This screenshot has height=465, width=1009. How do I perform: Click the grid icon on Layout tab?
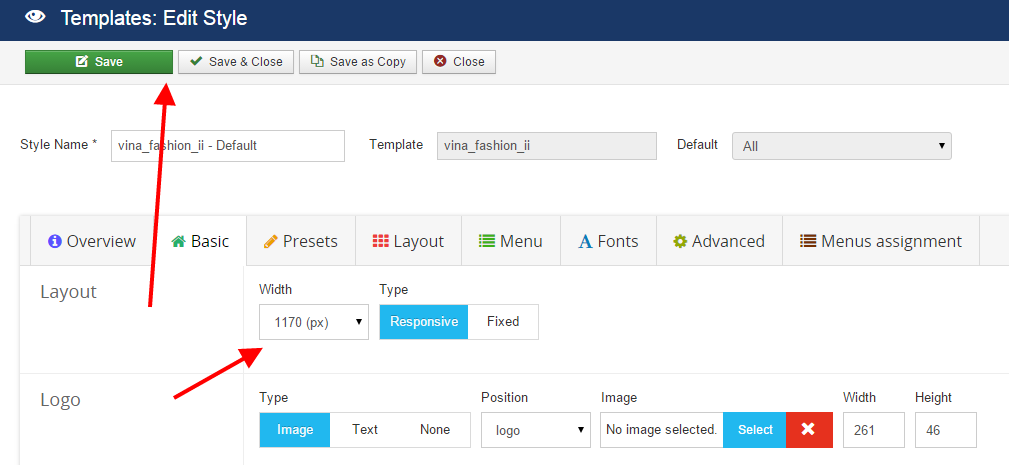point(381,241)
